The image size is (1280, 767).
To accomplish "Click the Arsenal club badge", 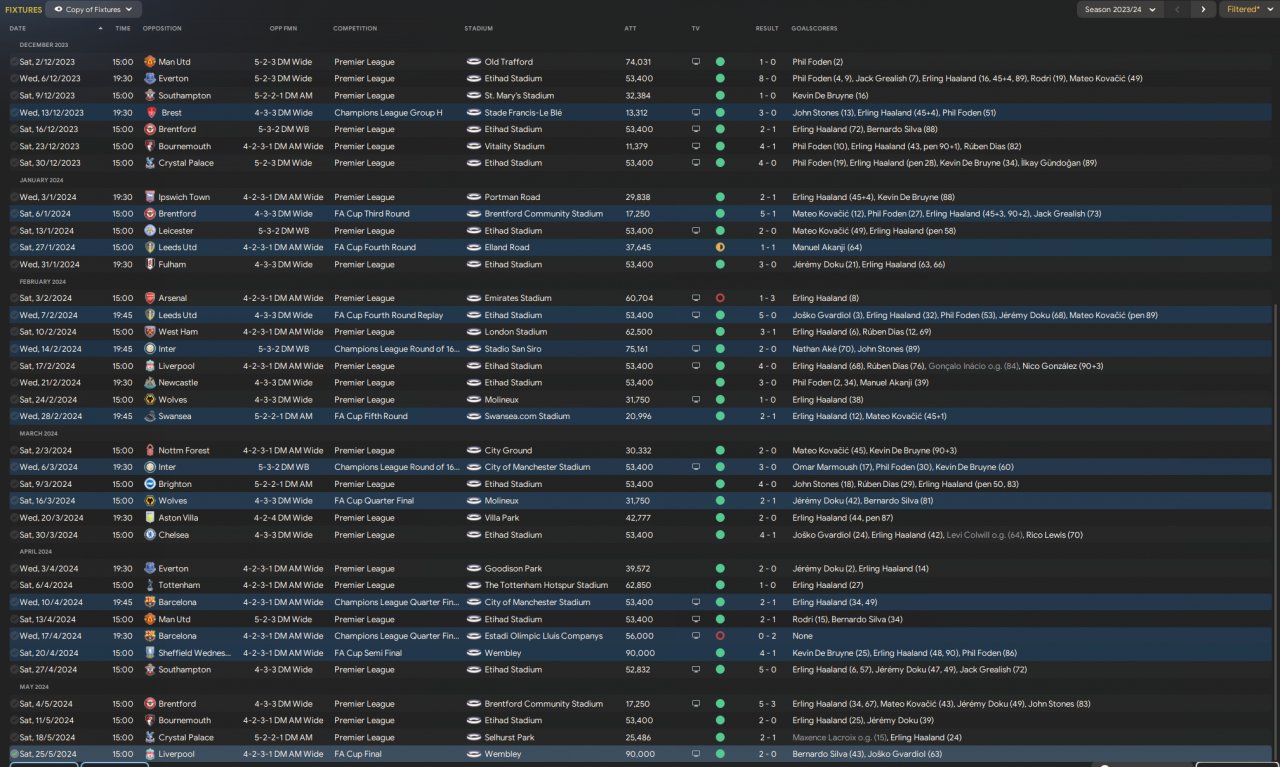I will [x=150, y=298].
